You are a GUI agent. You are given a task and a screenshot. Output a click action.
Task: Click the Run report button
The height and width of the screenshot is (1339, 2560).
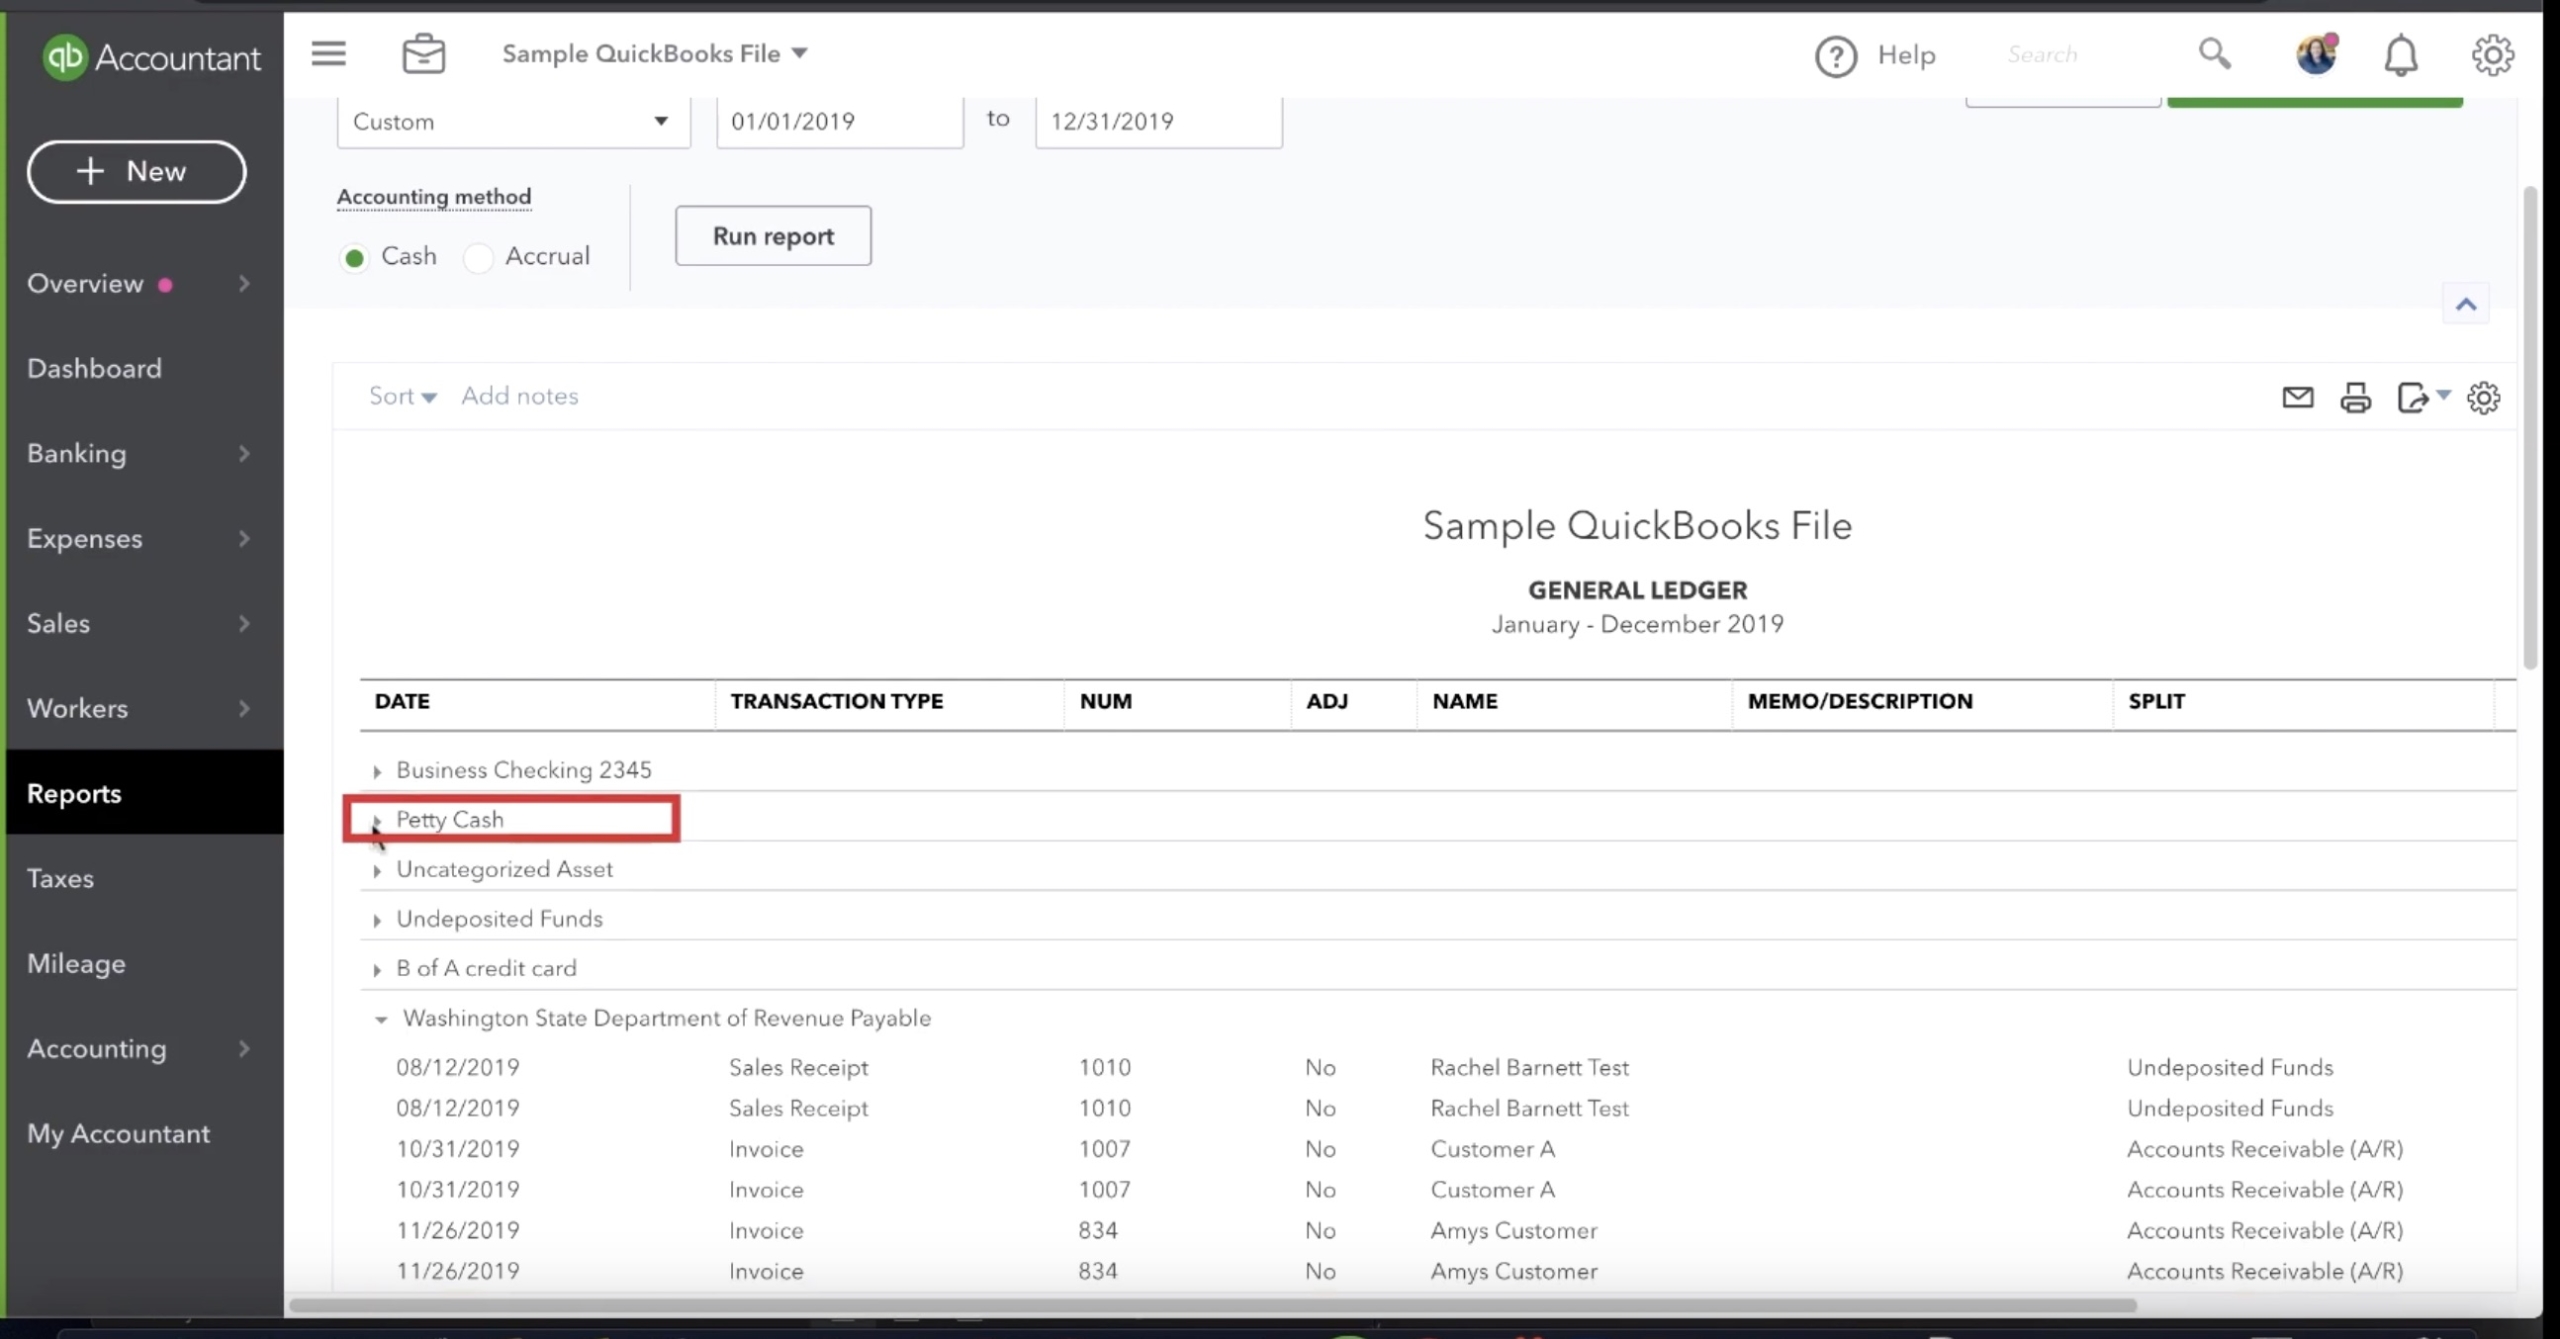[x=773, y=236]
